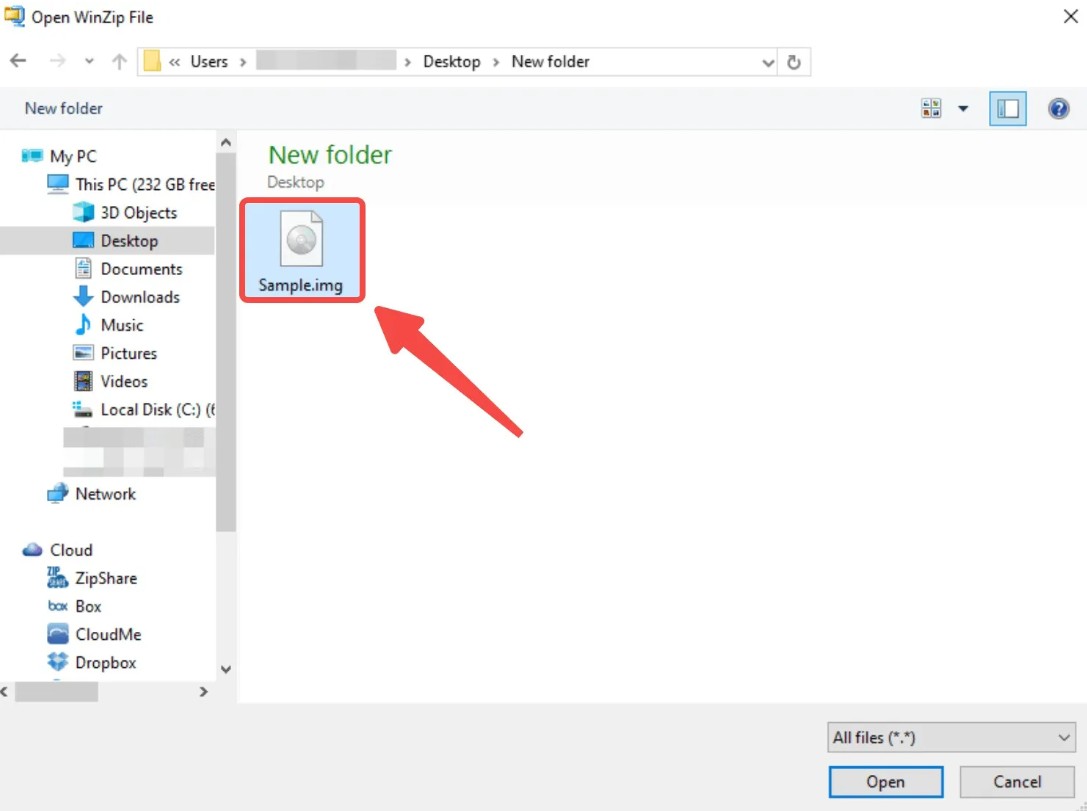Go back using the left arrow
Viewport: 1087px width, 811px height.
click(x=18, y=61)
